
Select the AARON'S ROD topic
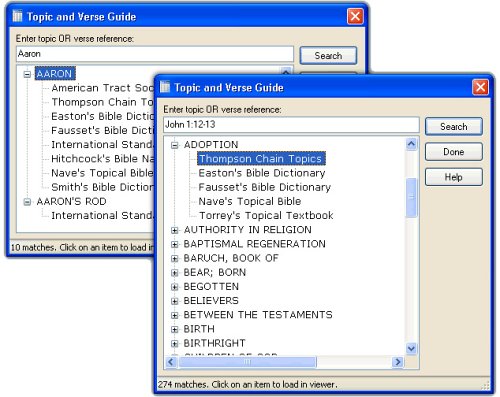71,201
